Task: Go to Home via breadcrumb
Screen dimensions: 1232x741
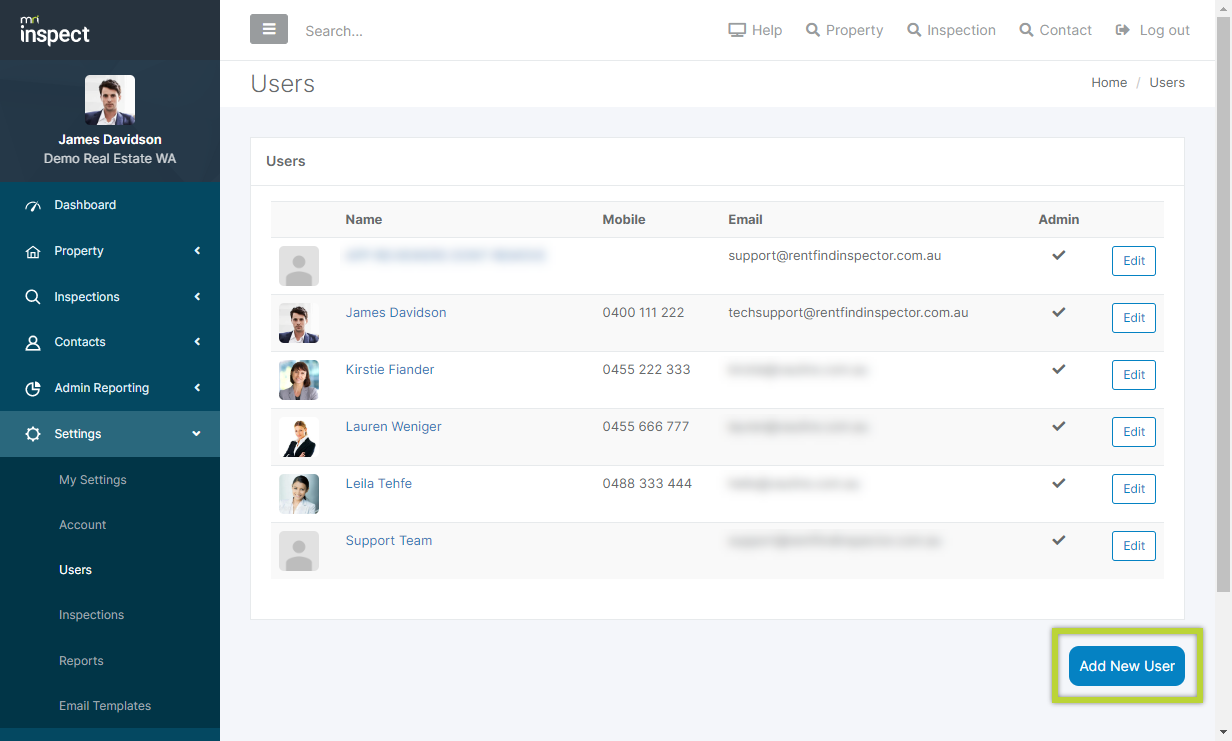Action: (x=1109, y=83)
